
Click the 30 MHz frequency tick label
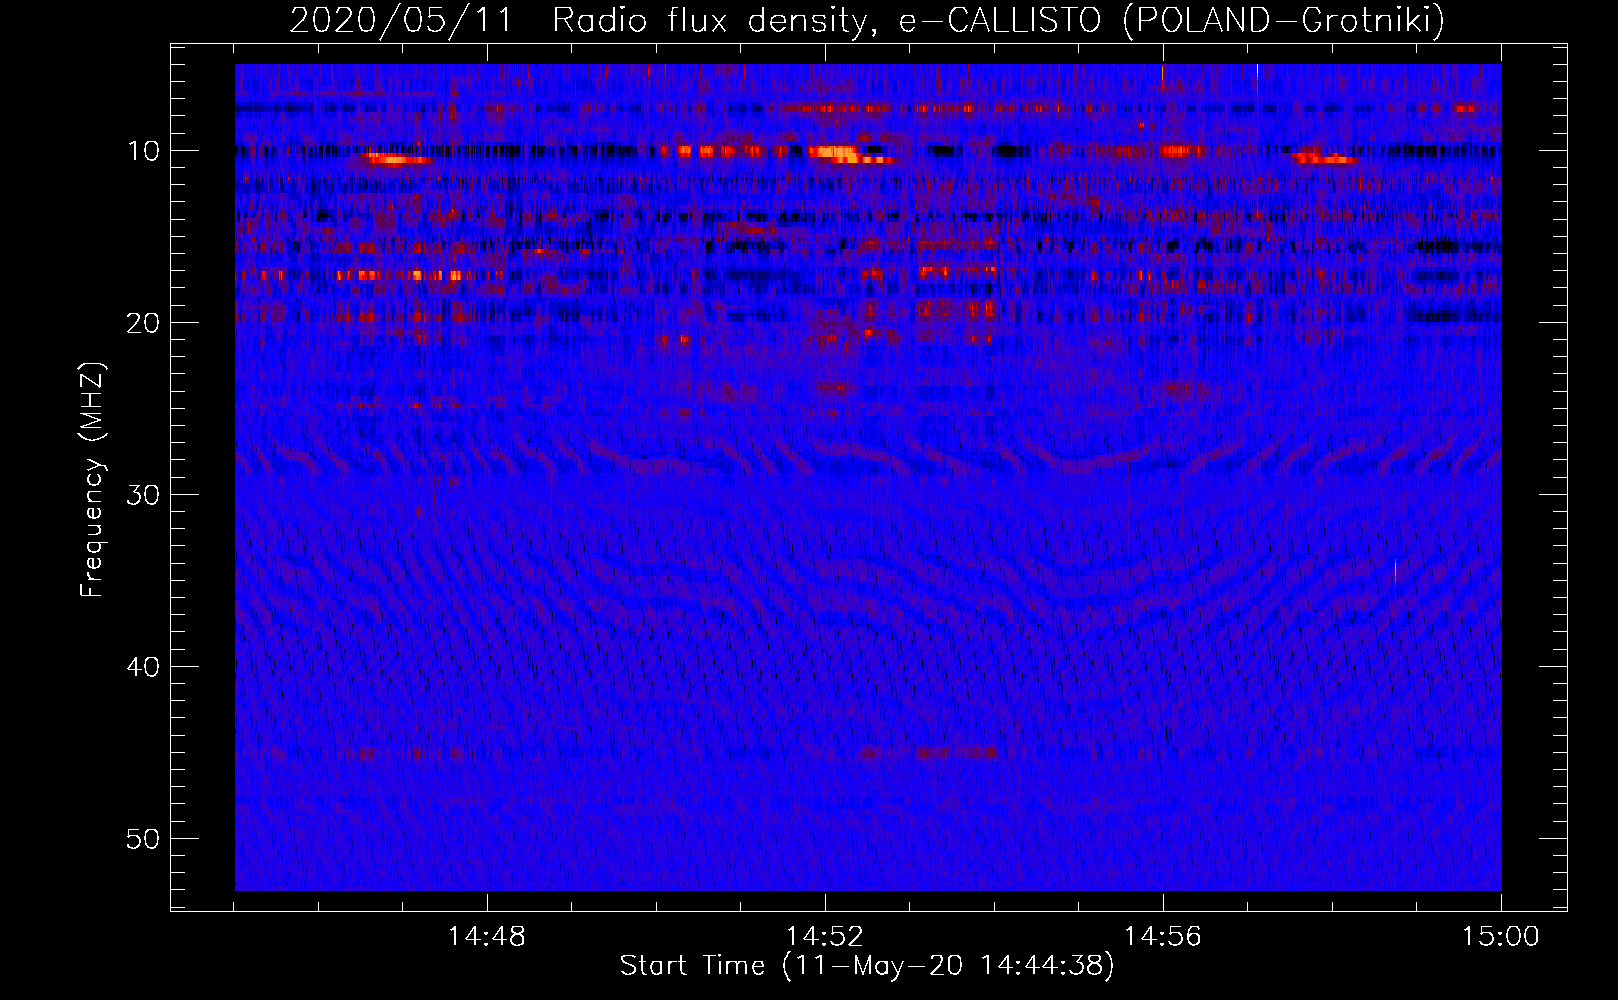[144, 495]
